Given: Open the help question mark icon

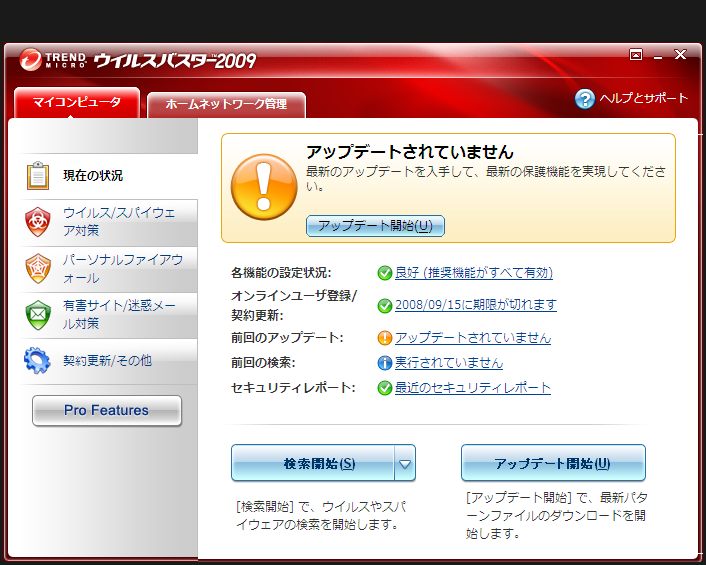Looking at the screenshot, I should (x=585, y=99).
